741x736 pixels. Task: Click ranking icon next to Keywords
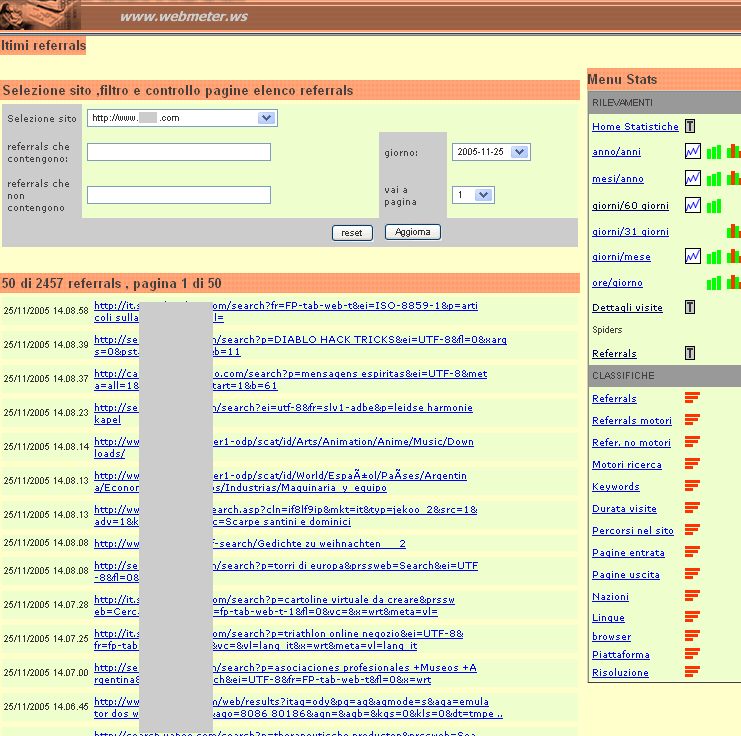pos(692,486)
